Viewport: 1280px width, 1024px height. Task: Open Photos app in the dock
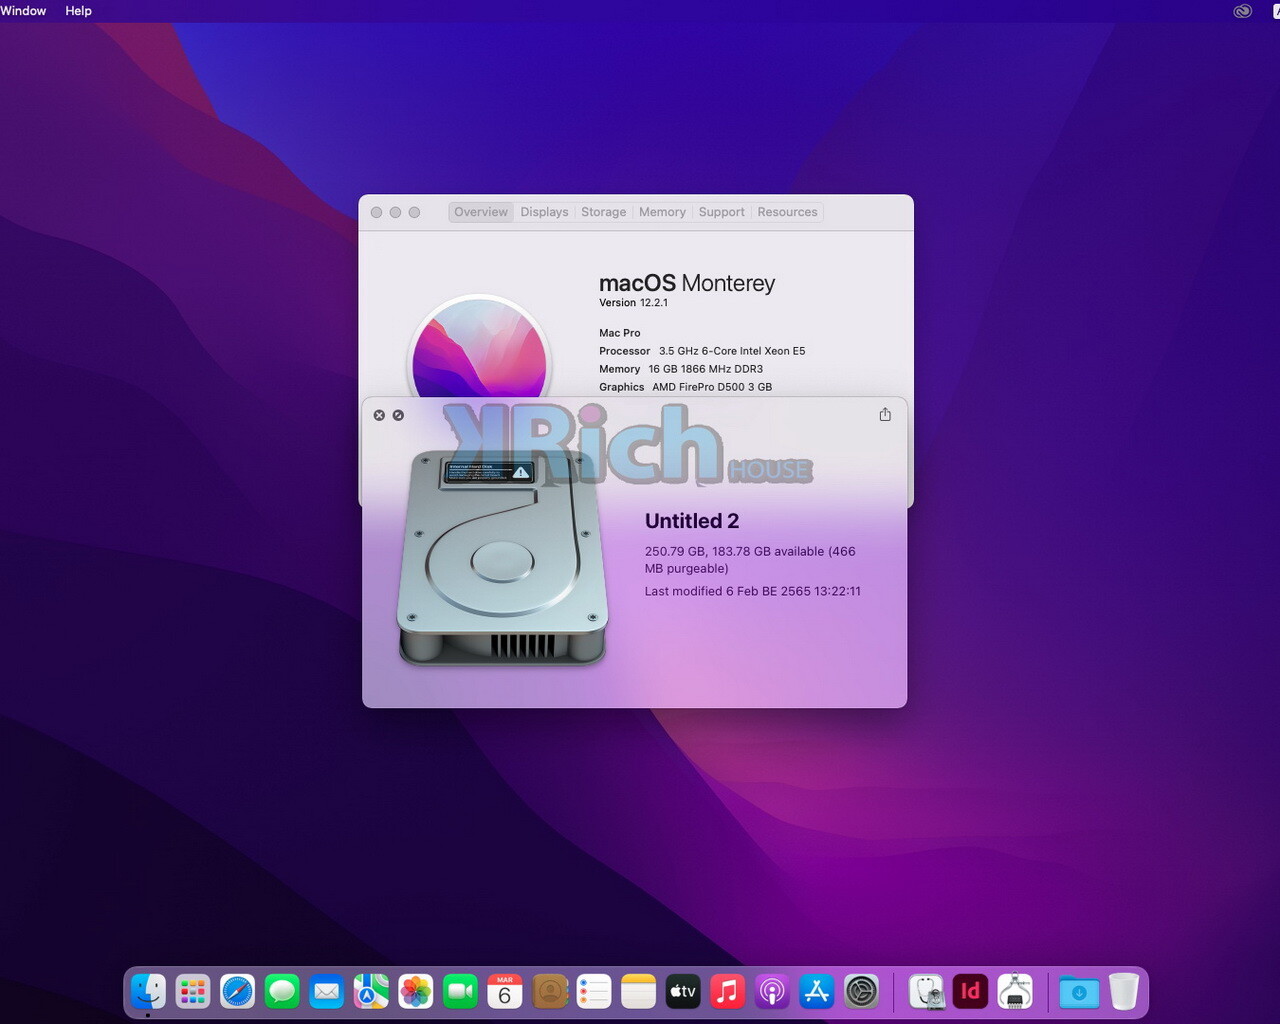pyautogui.click(x=416, y=992)
